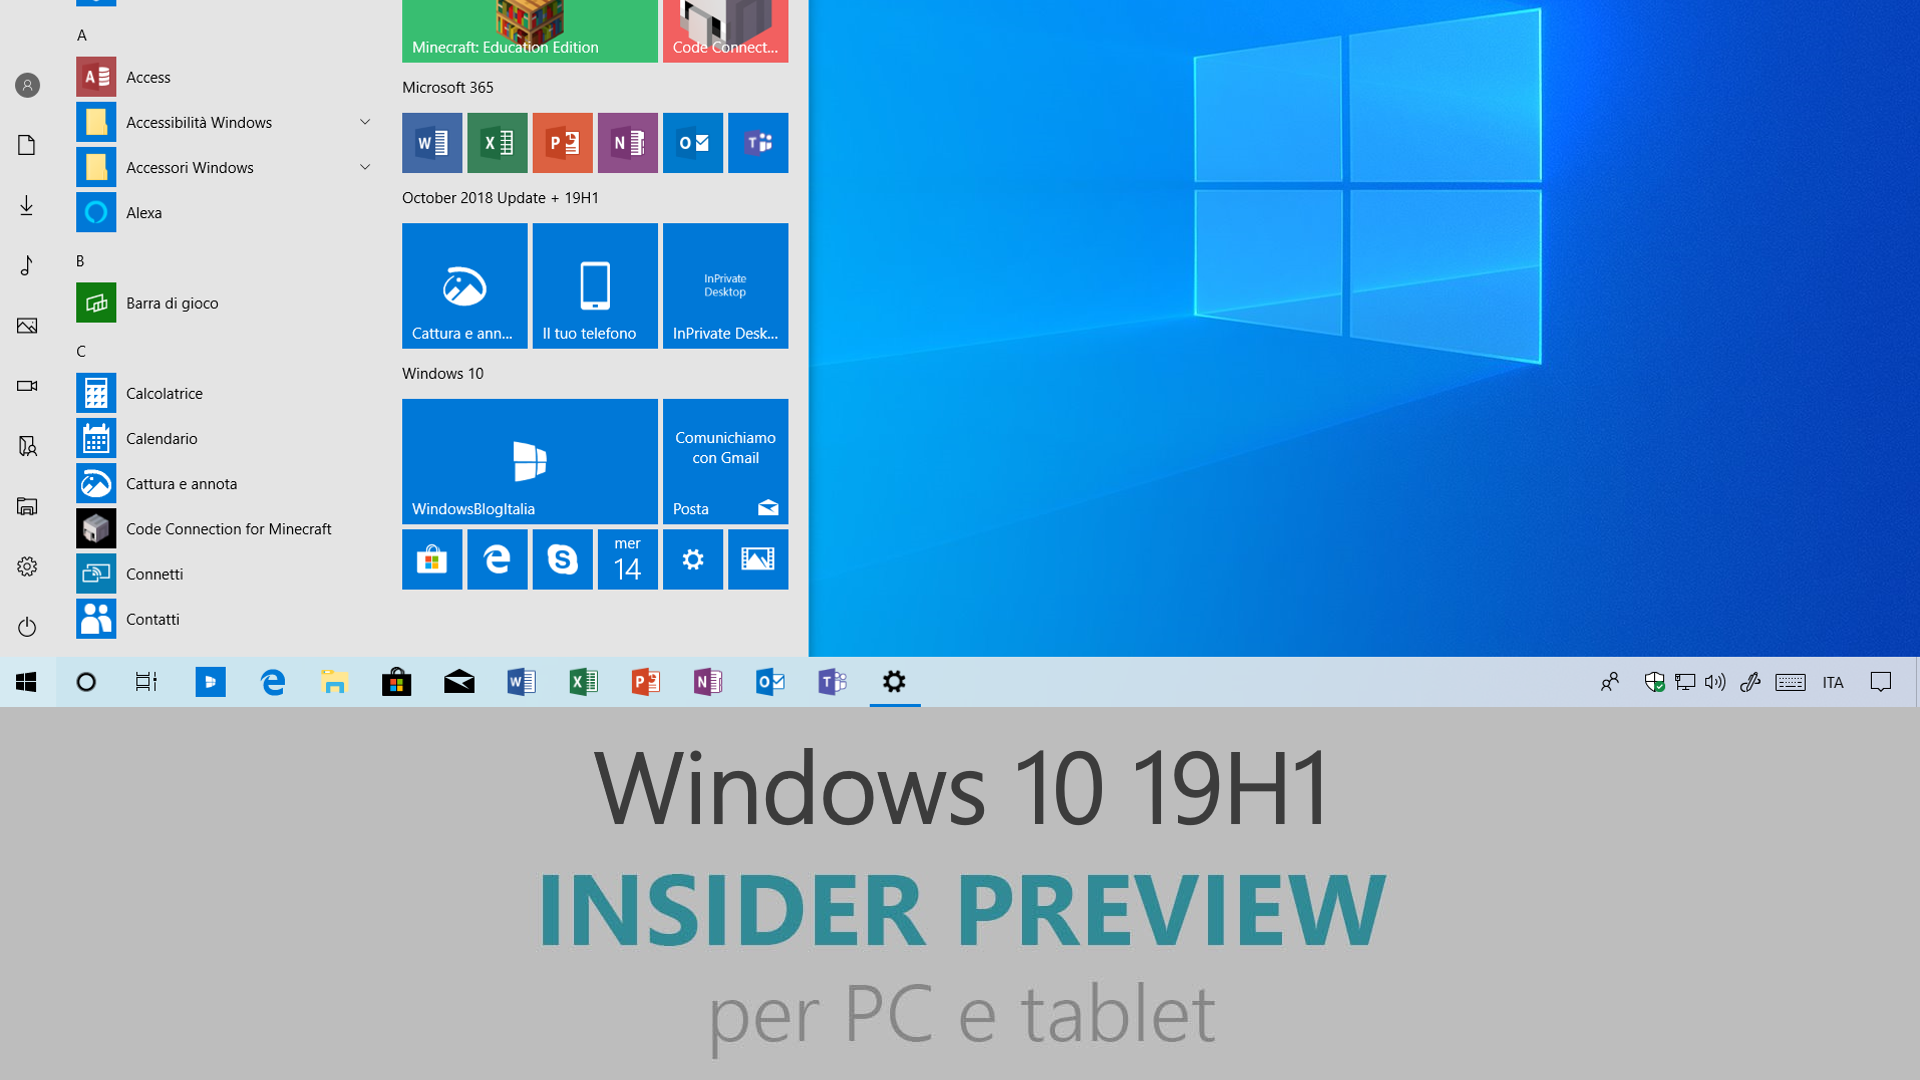Screen dimensions: 1920x1080
Task: Open Skype tile in Start menu
Action: click(562, 558)
